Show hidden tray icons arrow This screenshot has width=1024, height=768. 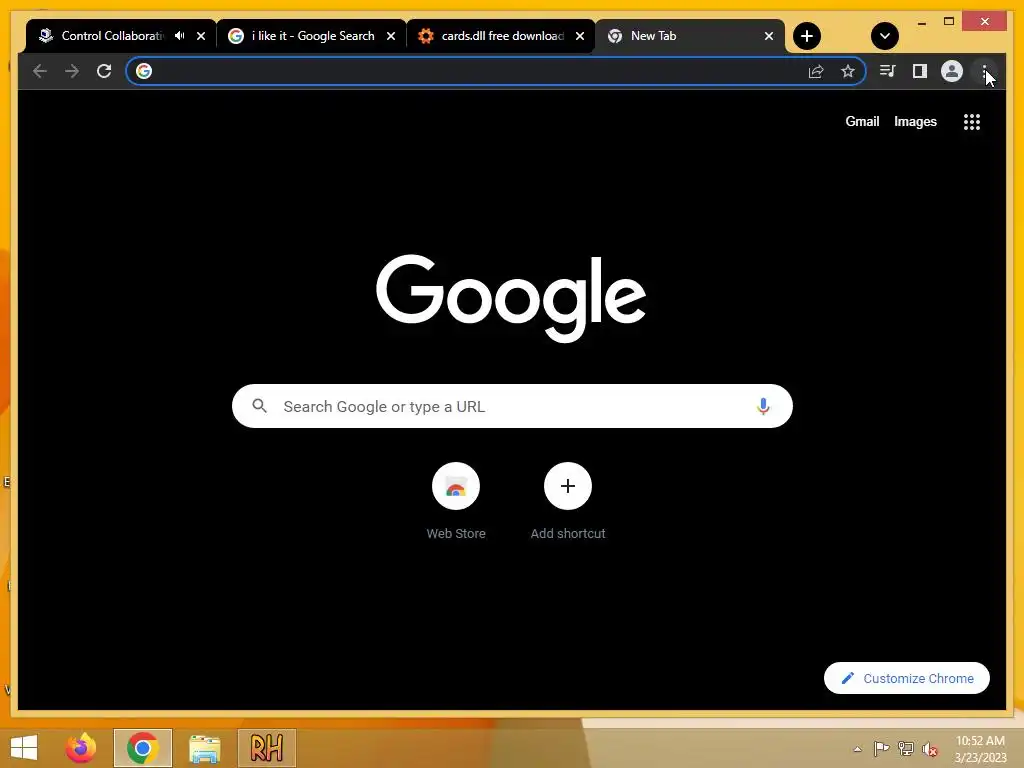[x=857, y=749]
